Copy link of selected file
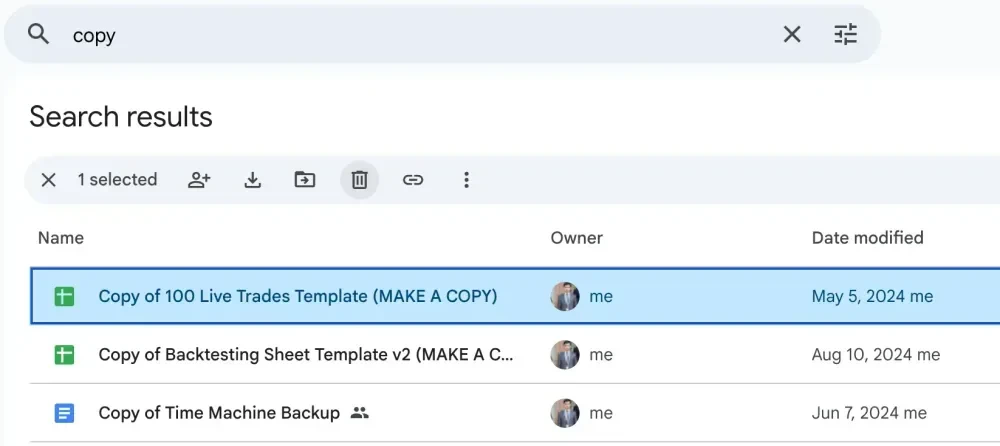The image size is (1000, 446). point(413,180)
